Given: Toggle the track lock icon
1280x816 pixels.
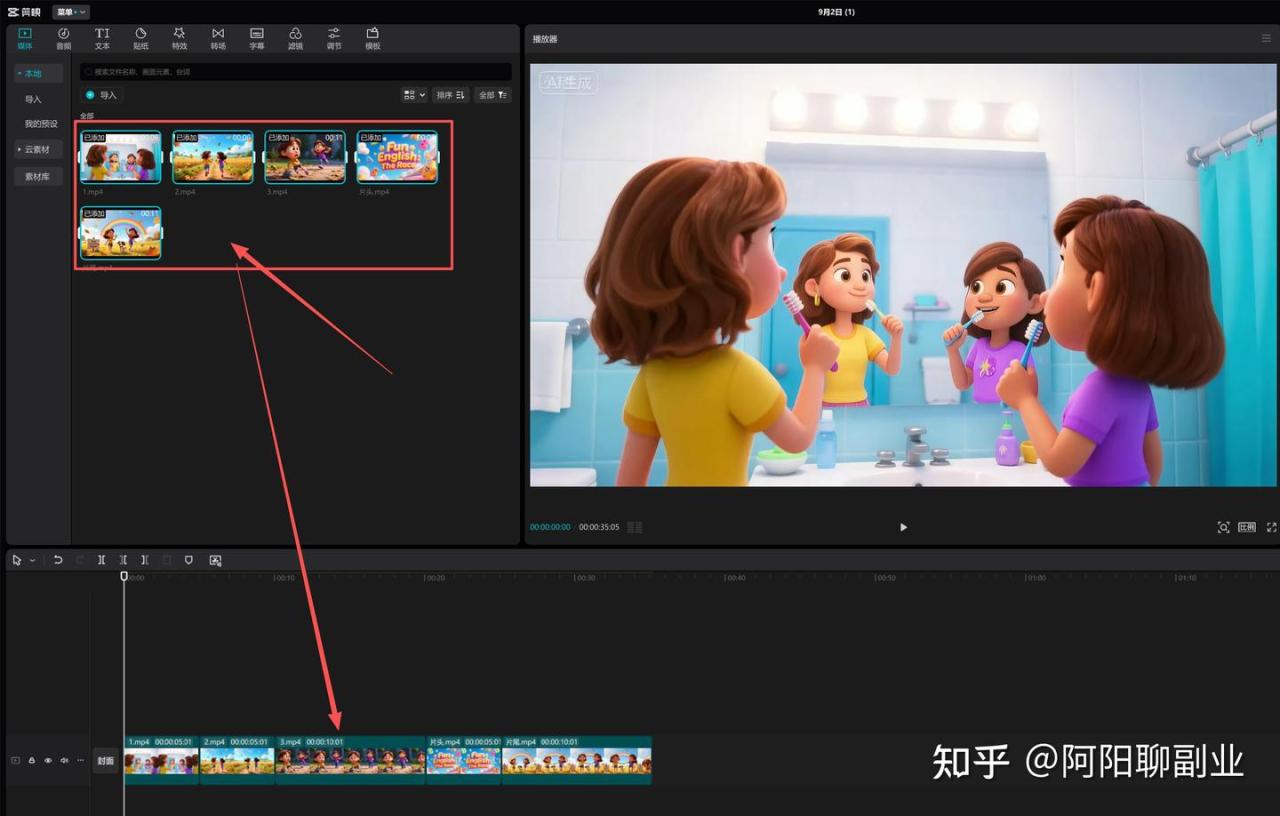Looking at the screenshot, I should tap(32, 761).
